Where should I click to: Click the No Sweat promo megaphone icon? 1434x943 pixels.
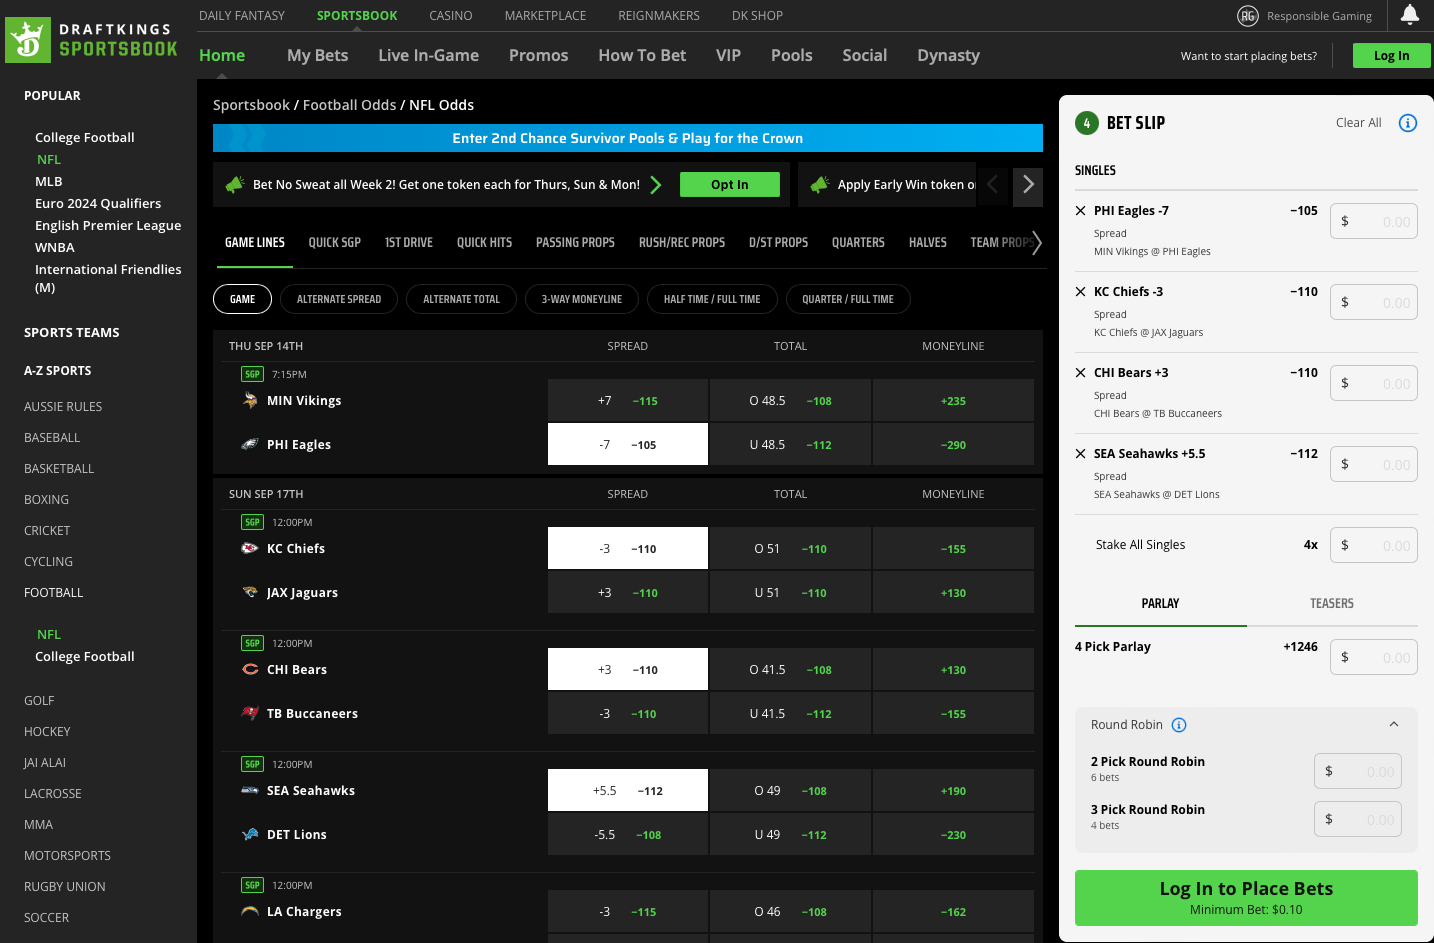[x=235, y=185]
